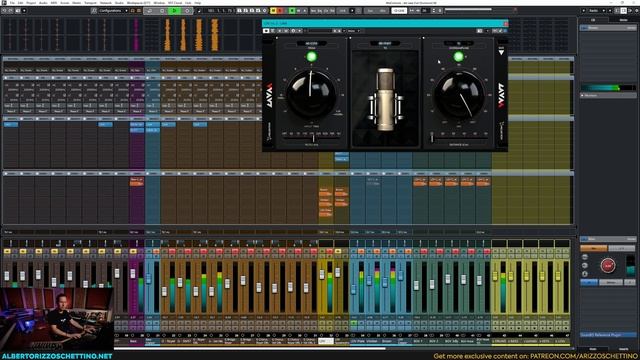This screenshot has width=640, height=360.
Task: Click the large left knob in the plugin
Action: pyautogui.click(x=311, y=94)
